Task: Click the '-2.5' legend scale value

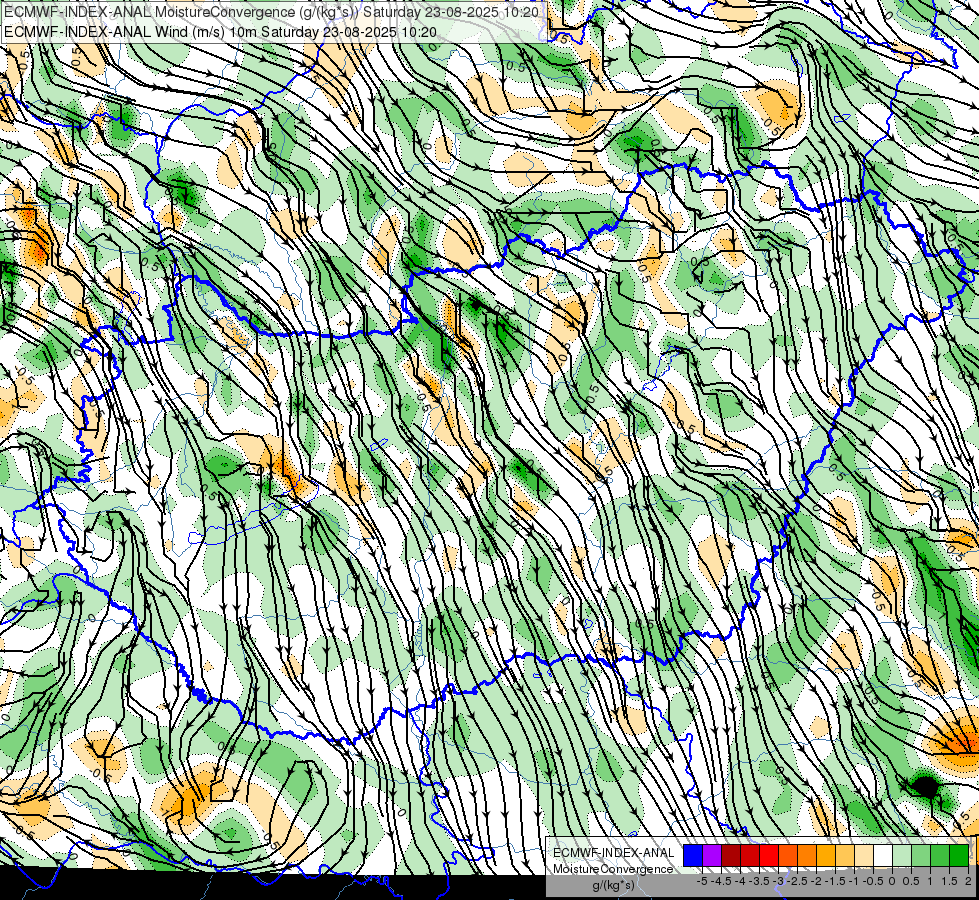Action: click(x=797, y=881)
